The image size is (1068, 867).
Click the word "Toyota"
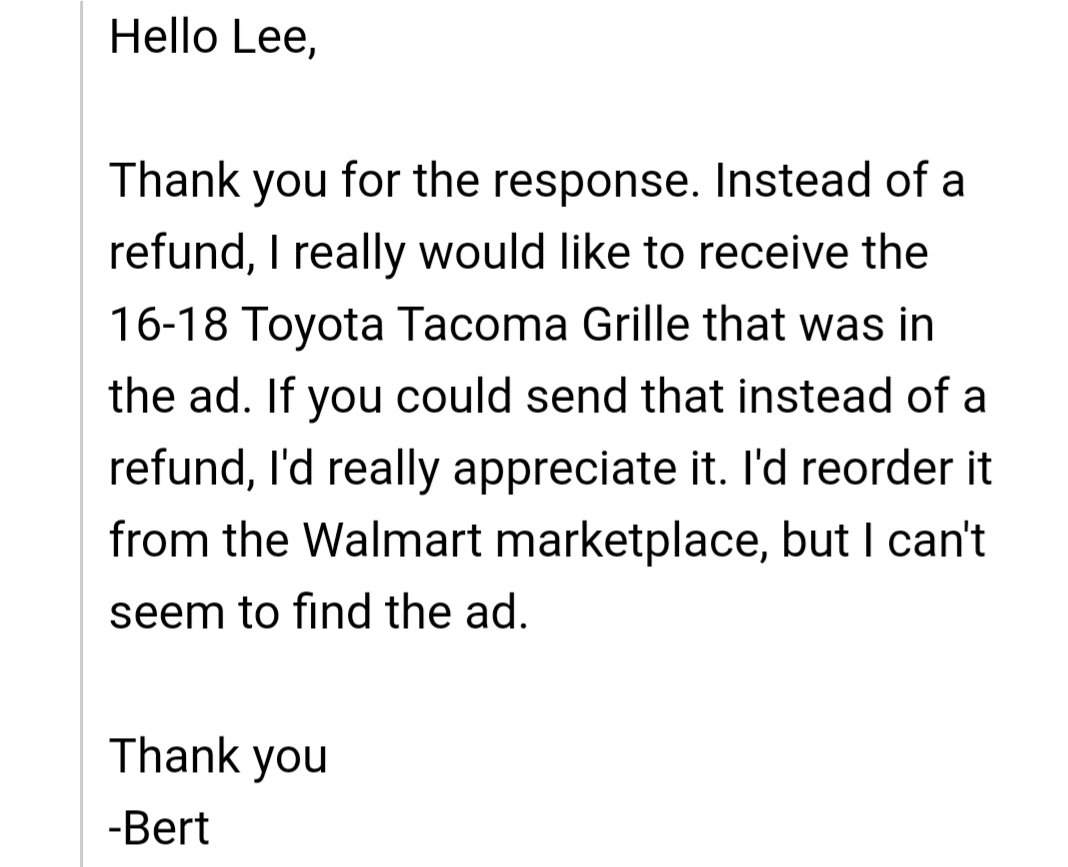(x=313, y=326)
